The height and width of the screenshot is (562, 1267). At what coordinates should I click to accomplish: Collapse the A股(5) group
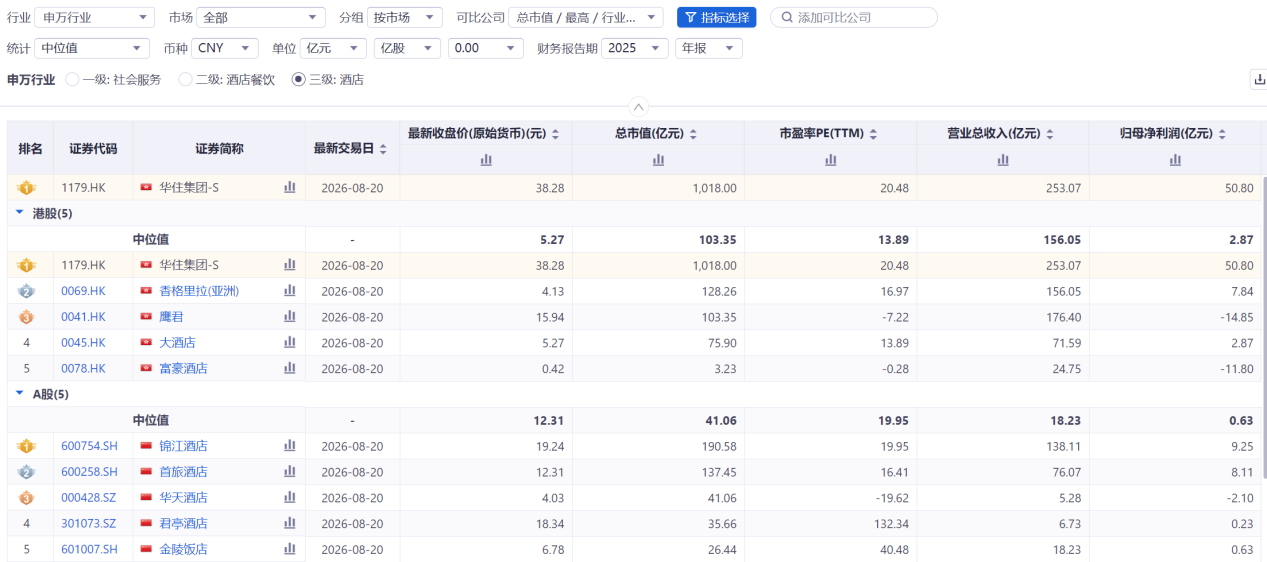(x=20, y=394)
